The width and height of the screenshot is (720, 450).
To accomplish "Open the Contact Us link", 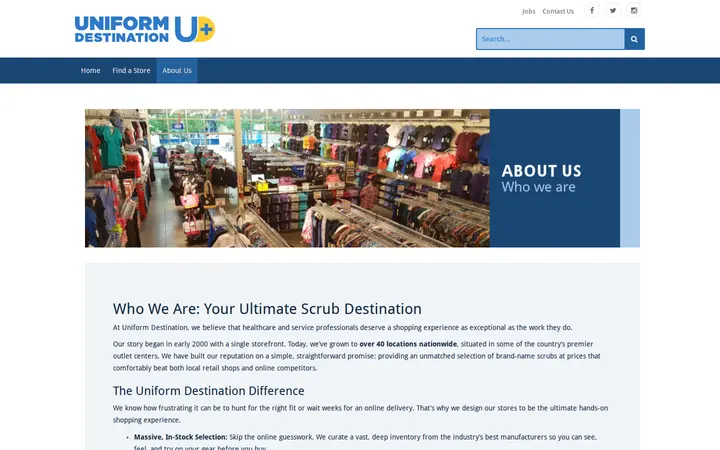I will point(558,11).
